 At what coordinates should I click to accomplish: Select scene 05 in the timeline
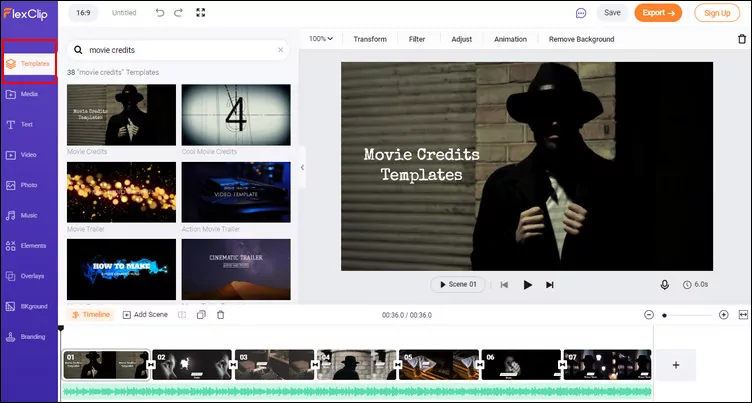tap(439, 365)
